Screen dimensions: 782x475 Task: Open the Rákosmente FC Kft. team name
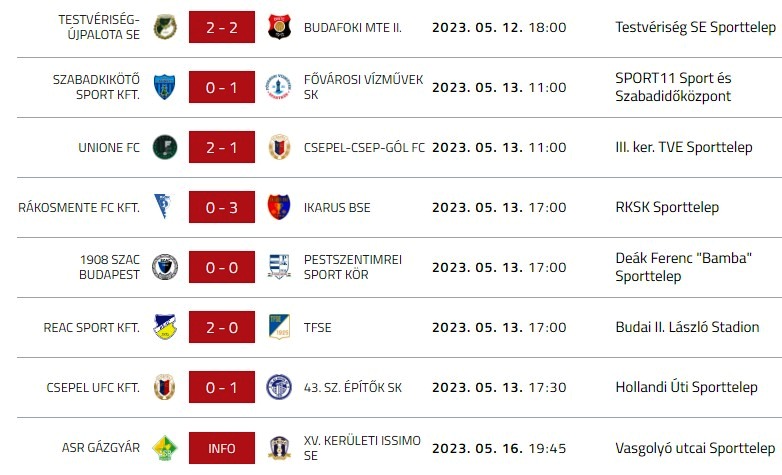[79, 207]
